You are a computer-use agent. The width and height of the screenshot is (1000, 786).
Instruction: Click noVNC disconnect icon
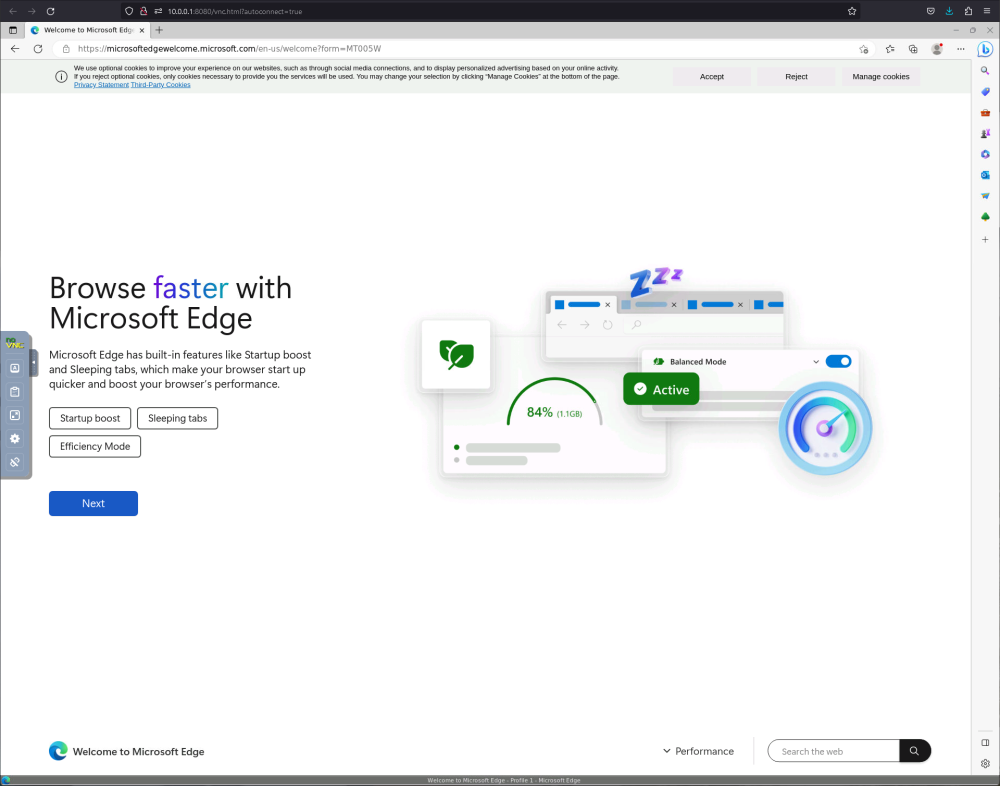pos(15,462)
